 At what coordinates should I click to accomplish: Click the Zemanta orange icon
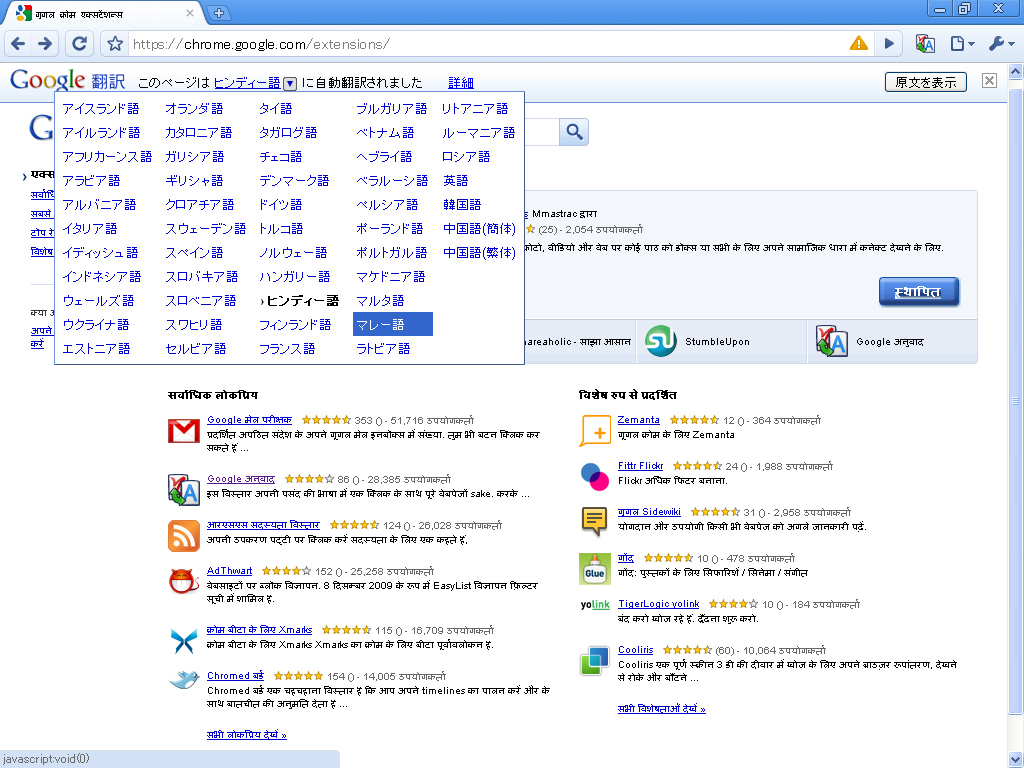(594, 431)
